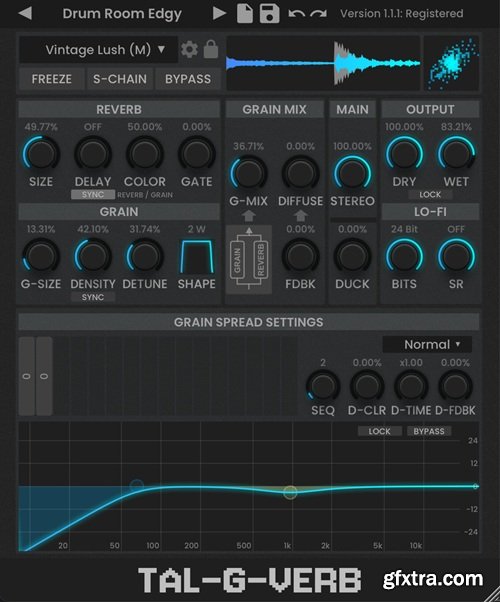Save the preset with the floppy disk icon
Screen dimensions: 500x602
tap(270, 13)
